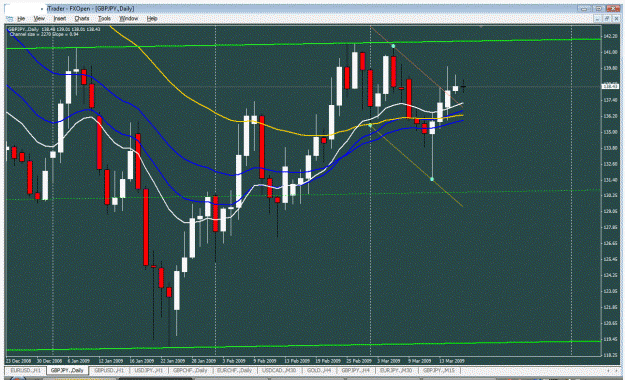The image size is (625, 380).
Task: Minimize the inner chart window
Action: pos(597,19)
